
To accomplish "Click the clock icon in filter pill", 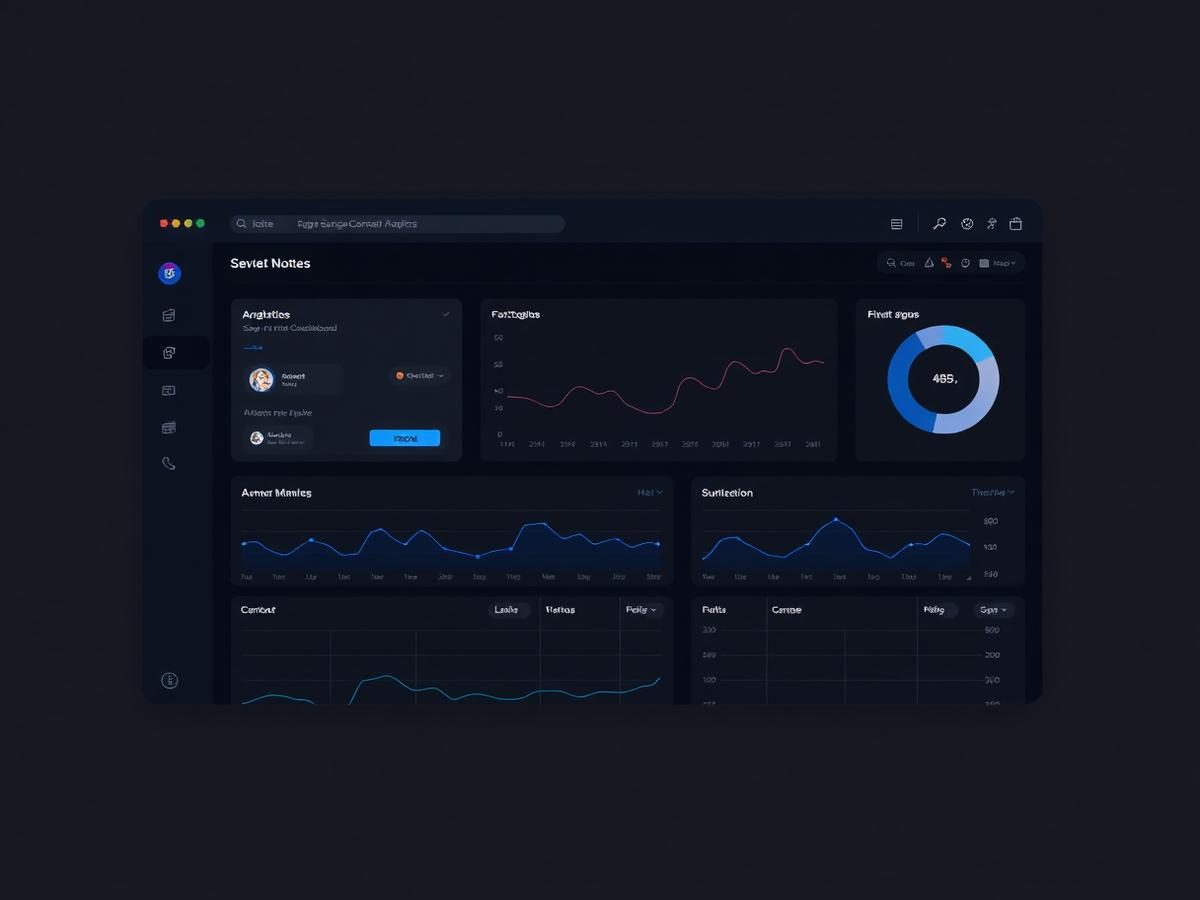I will pos(965,263).
